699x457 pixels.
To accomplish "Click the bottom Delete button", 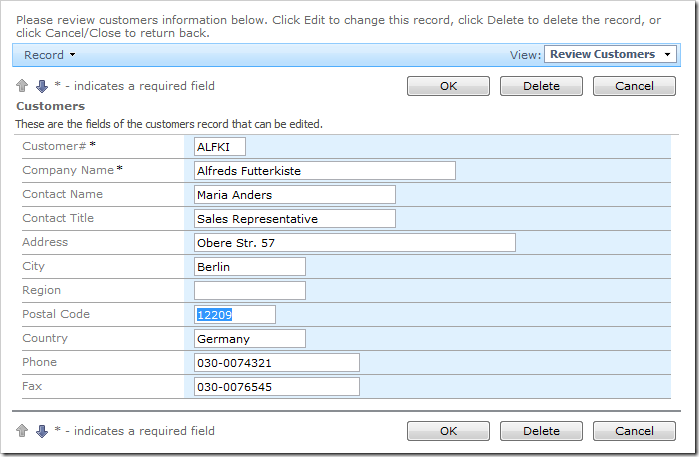I will pos(541,431).
